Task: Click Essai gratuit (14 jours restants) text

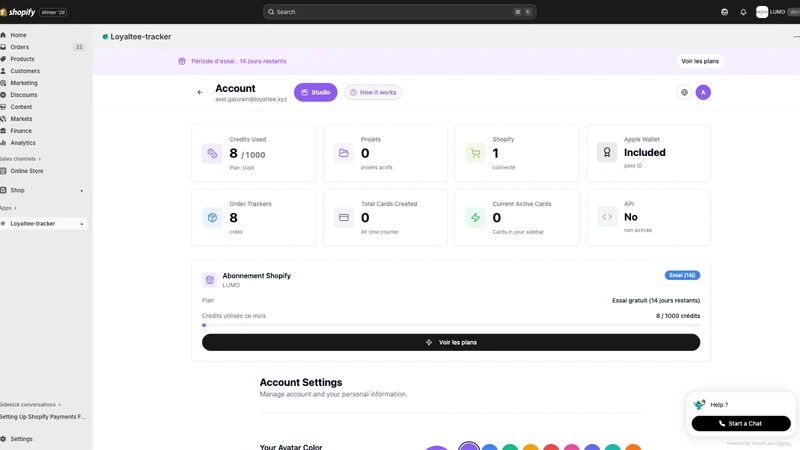Action: tap(656, 301)
